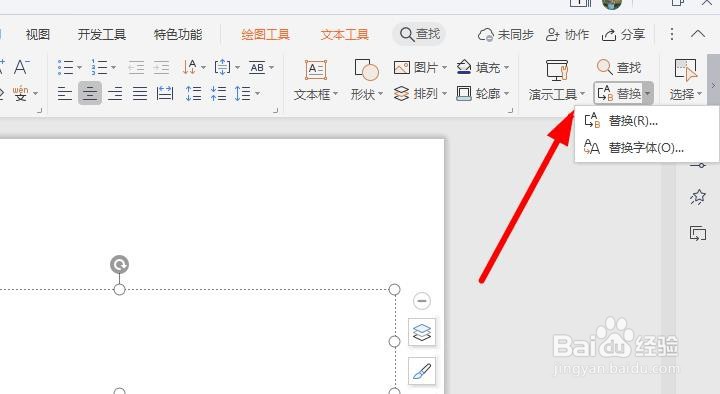
Task: Collapse the ribbon with the chevron
Action: click(698, 34)
